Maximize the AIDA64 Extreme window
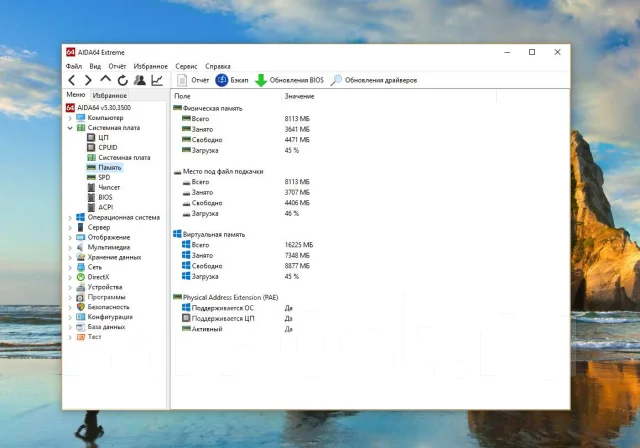Viewport: 640px width, 448px height. (x=532, y=52)
